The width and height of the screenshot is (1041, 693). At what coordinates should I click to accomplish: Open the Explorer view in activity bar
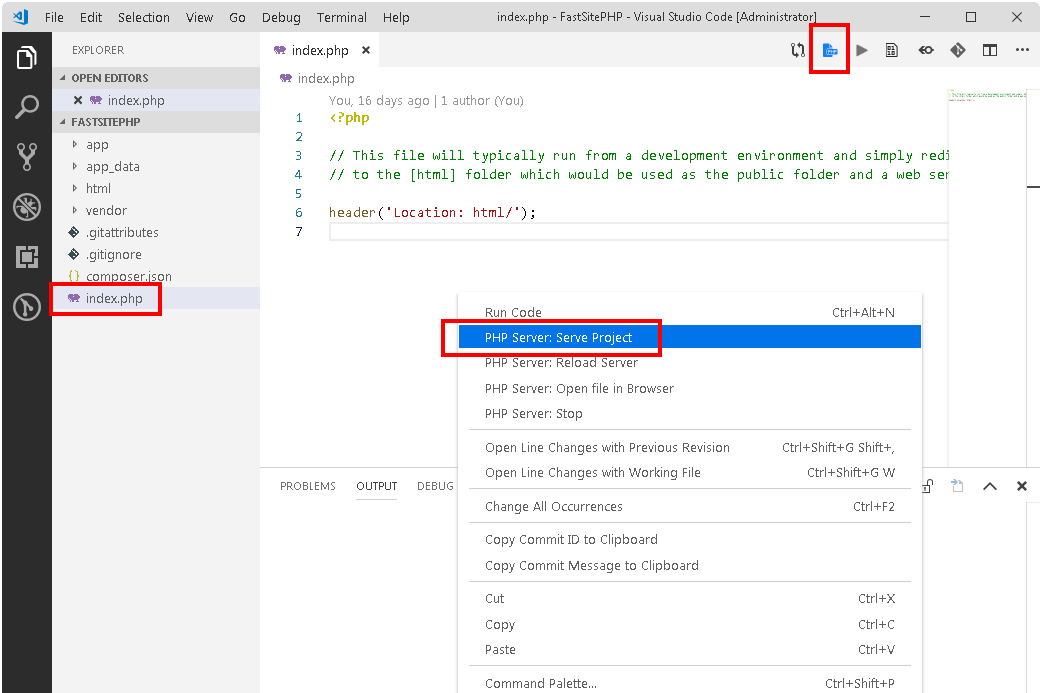click(27, 58)
